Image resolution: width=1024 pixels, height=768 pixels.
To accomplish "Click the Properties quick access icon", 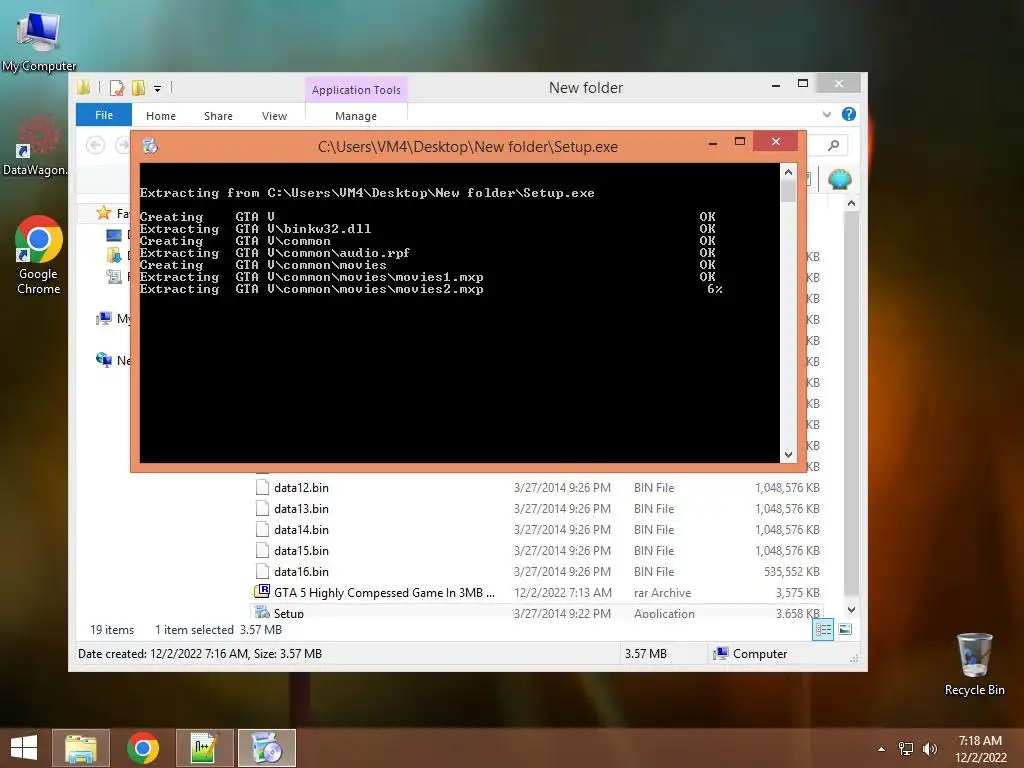I will pos(117,88).
